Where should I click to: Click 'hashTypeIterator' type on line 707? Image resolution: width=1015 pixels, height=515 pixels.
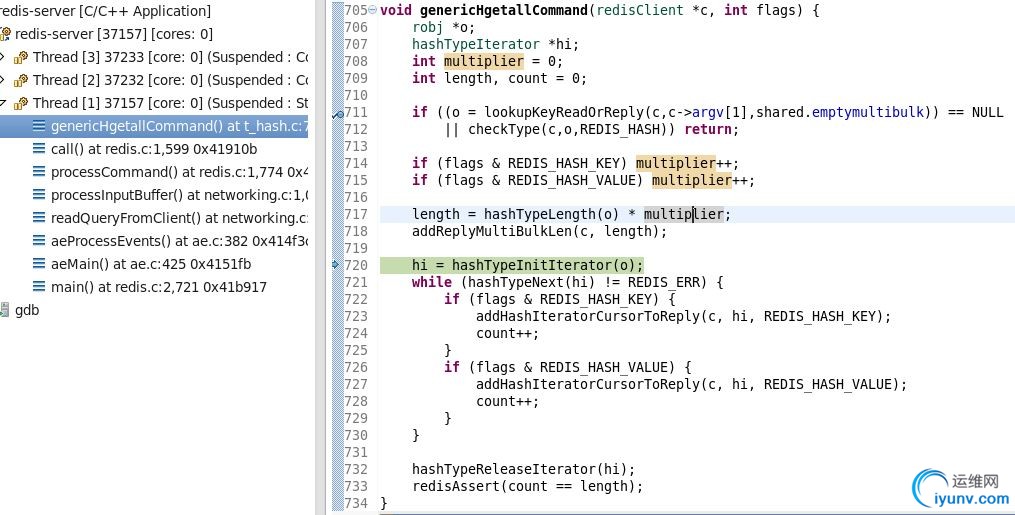[x=476, y=44]
